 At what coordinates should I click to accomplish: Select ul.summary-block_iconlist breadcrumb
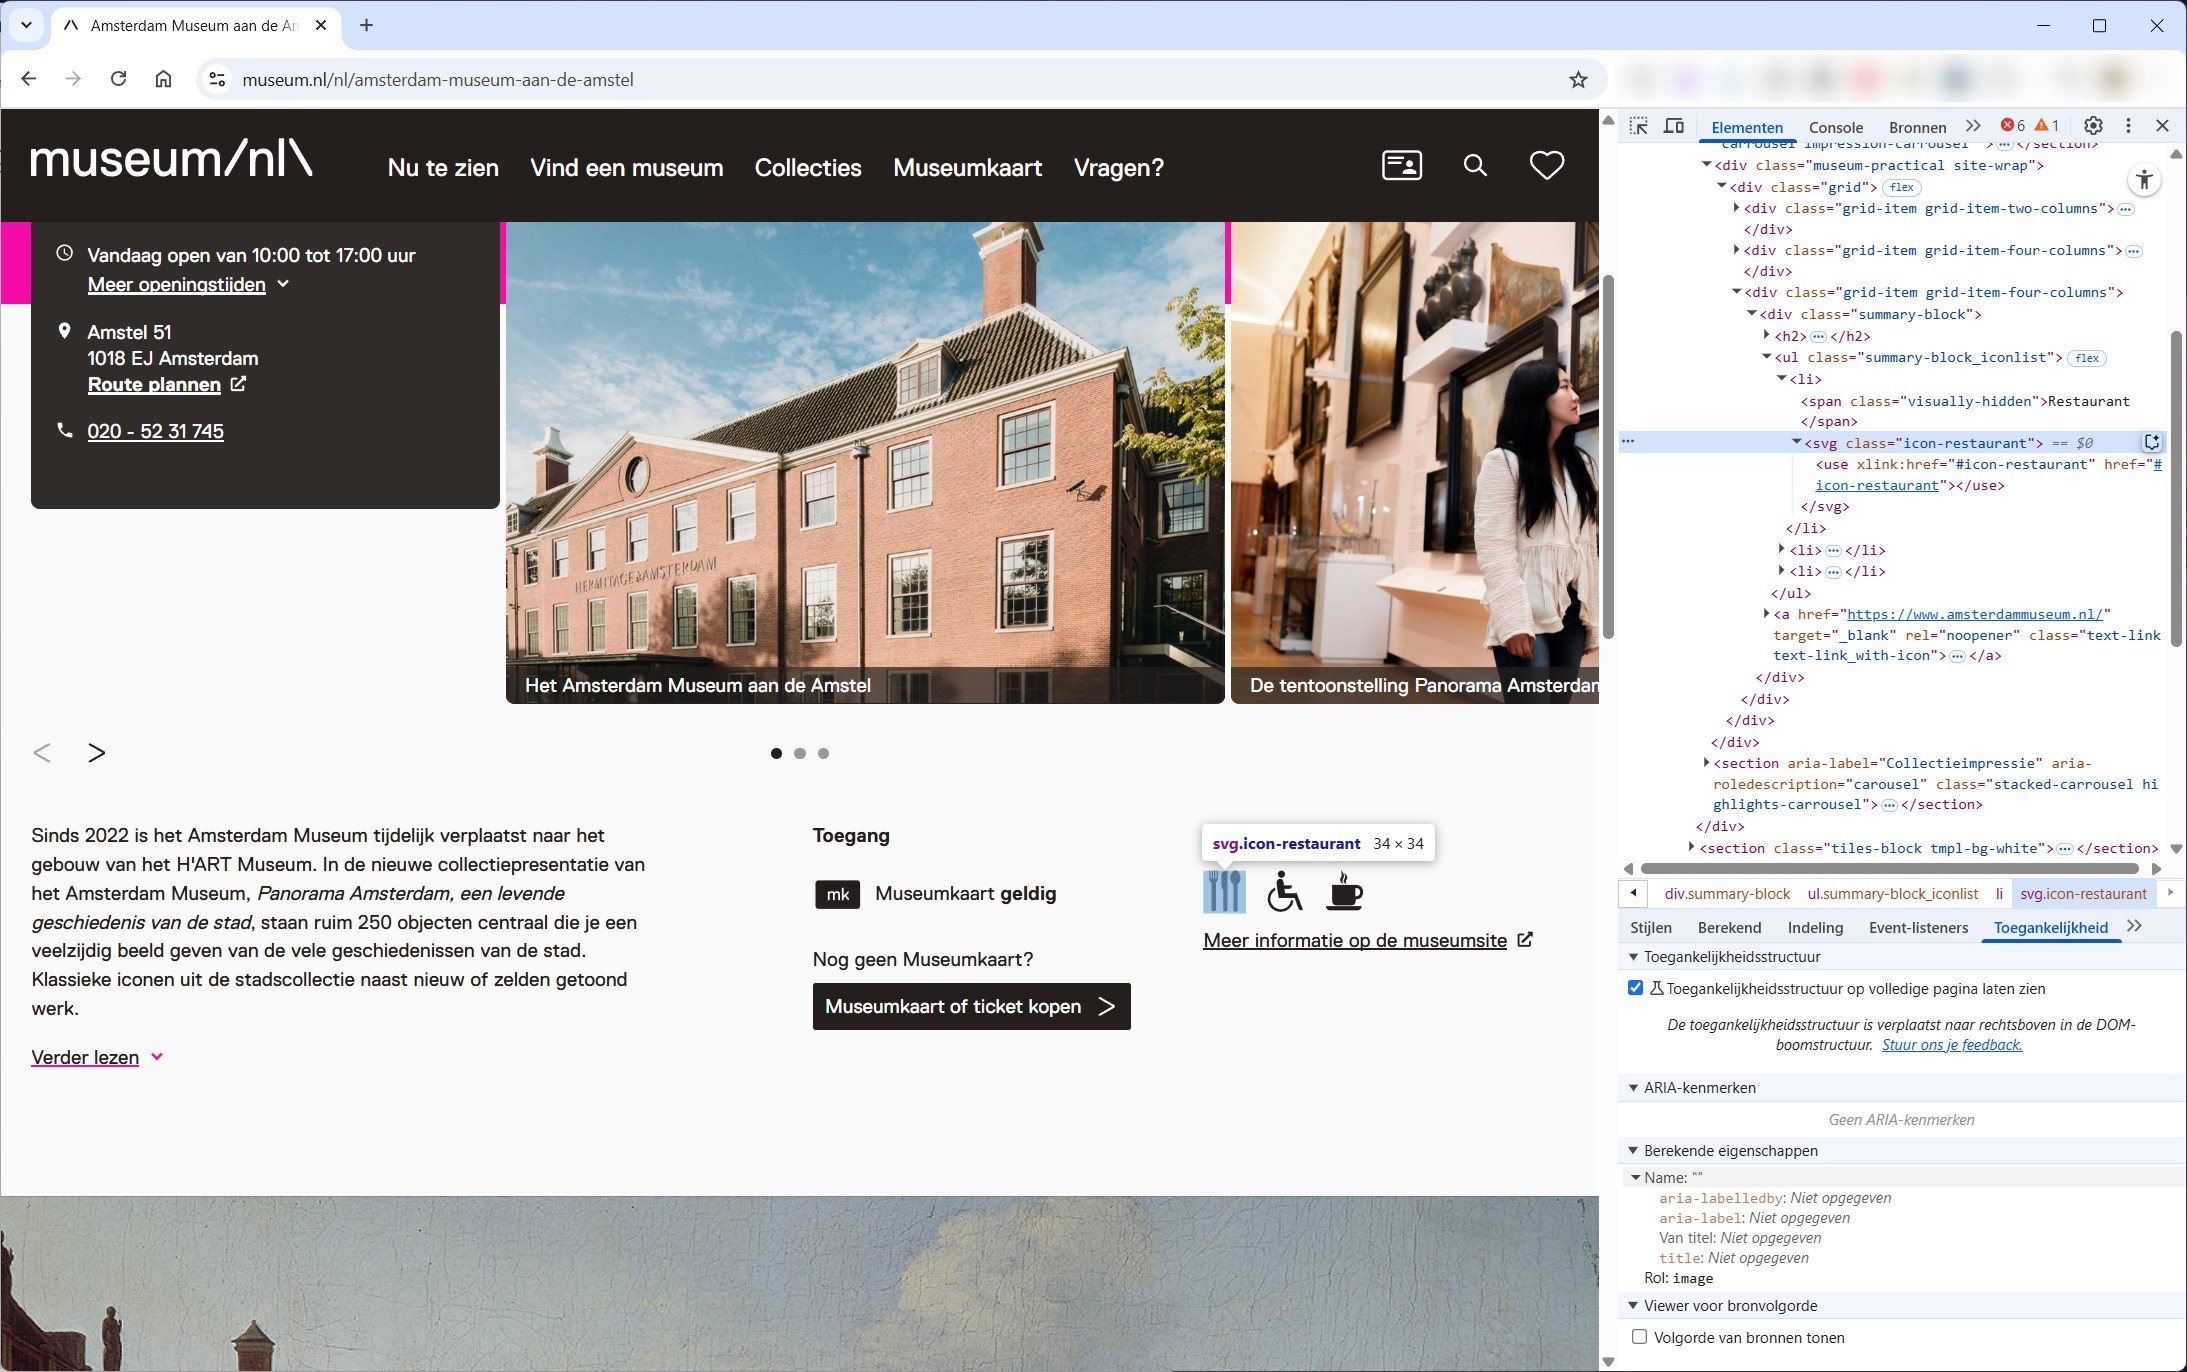pos(1892,893)
